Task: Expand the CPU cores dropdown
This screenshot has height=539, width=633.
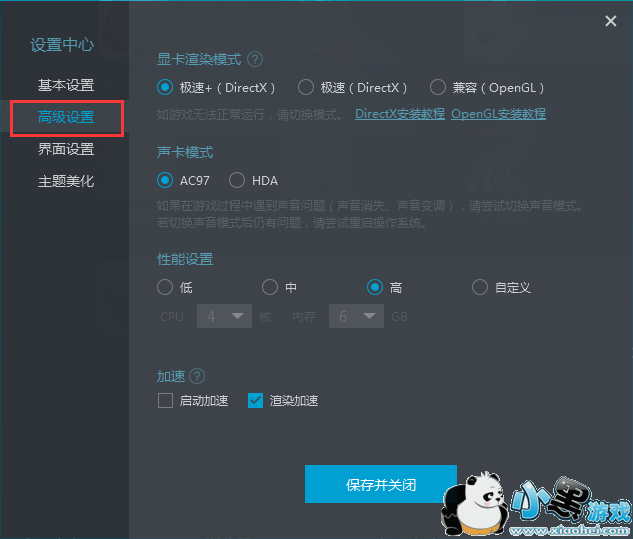Action: [x=224, y=316]
